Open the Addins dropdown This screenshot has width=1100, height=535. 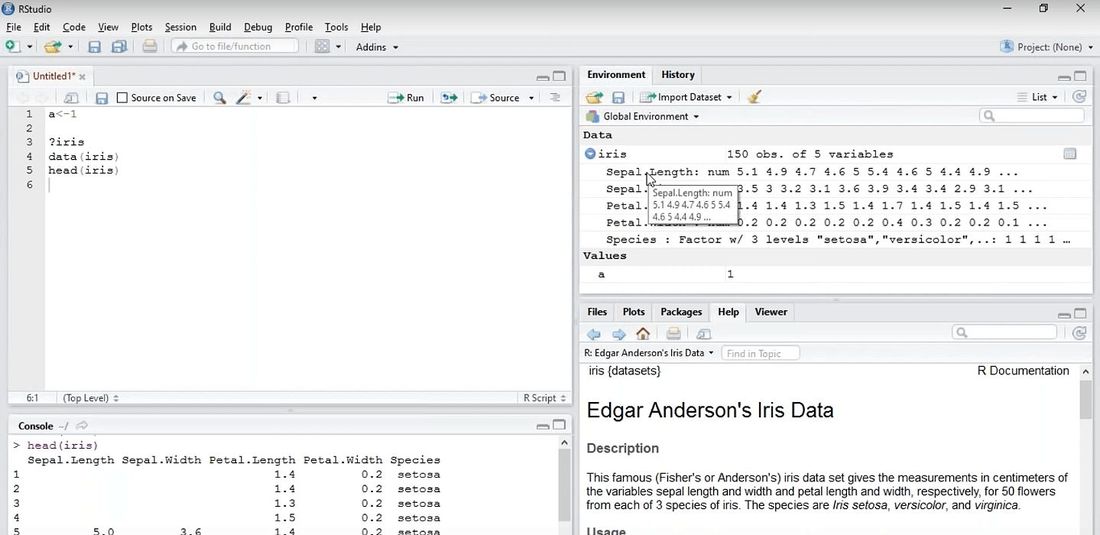click(377, 47)
